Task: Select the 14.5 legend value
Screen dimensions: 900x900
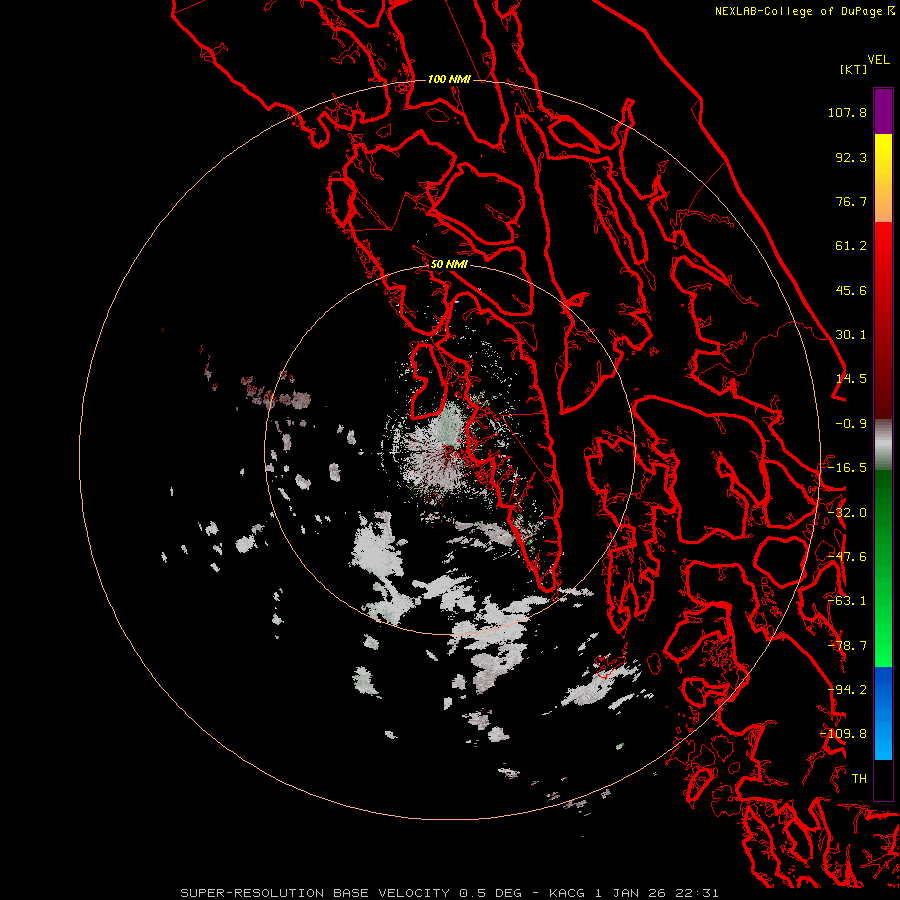Action: tap(851, 379)
